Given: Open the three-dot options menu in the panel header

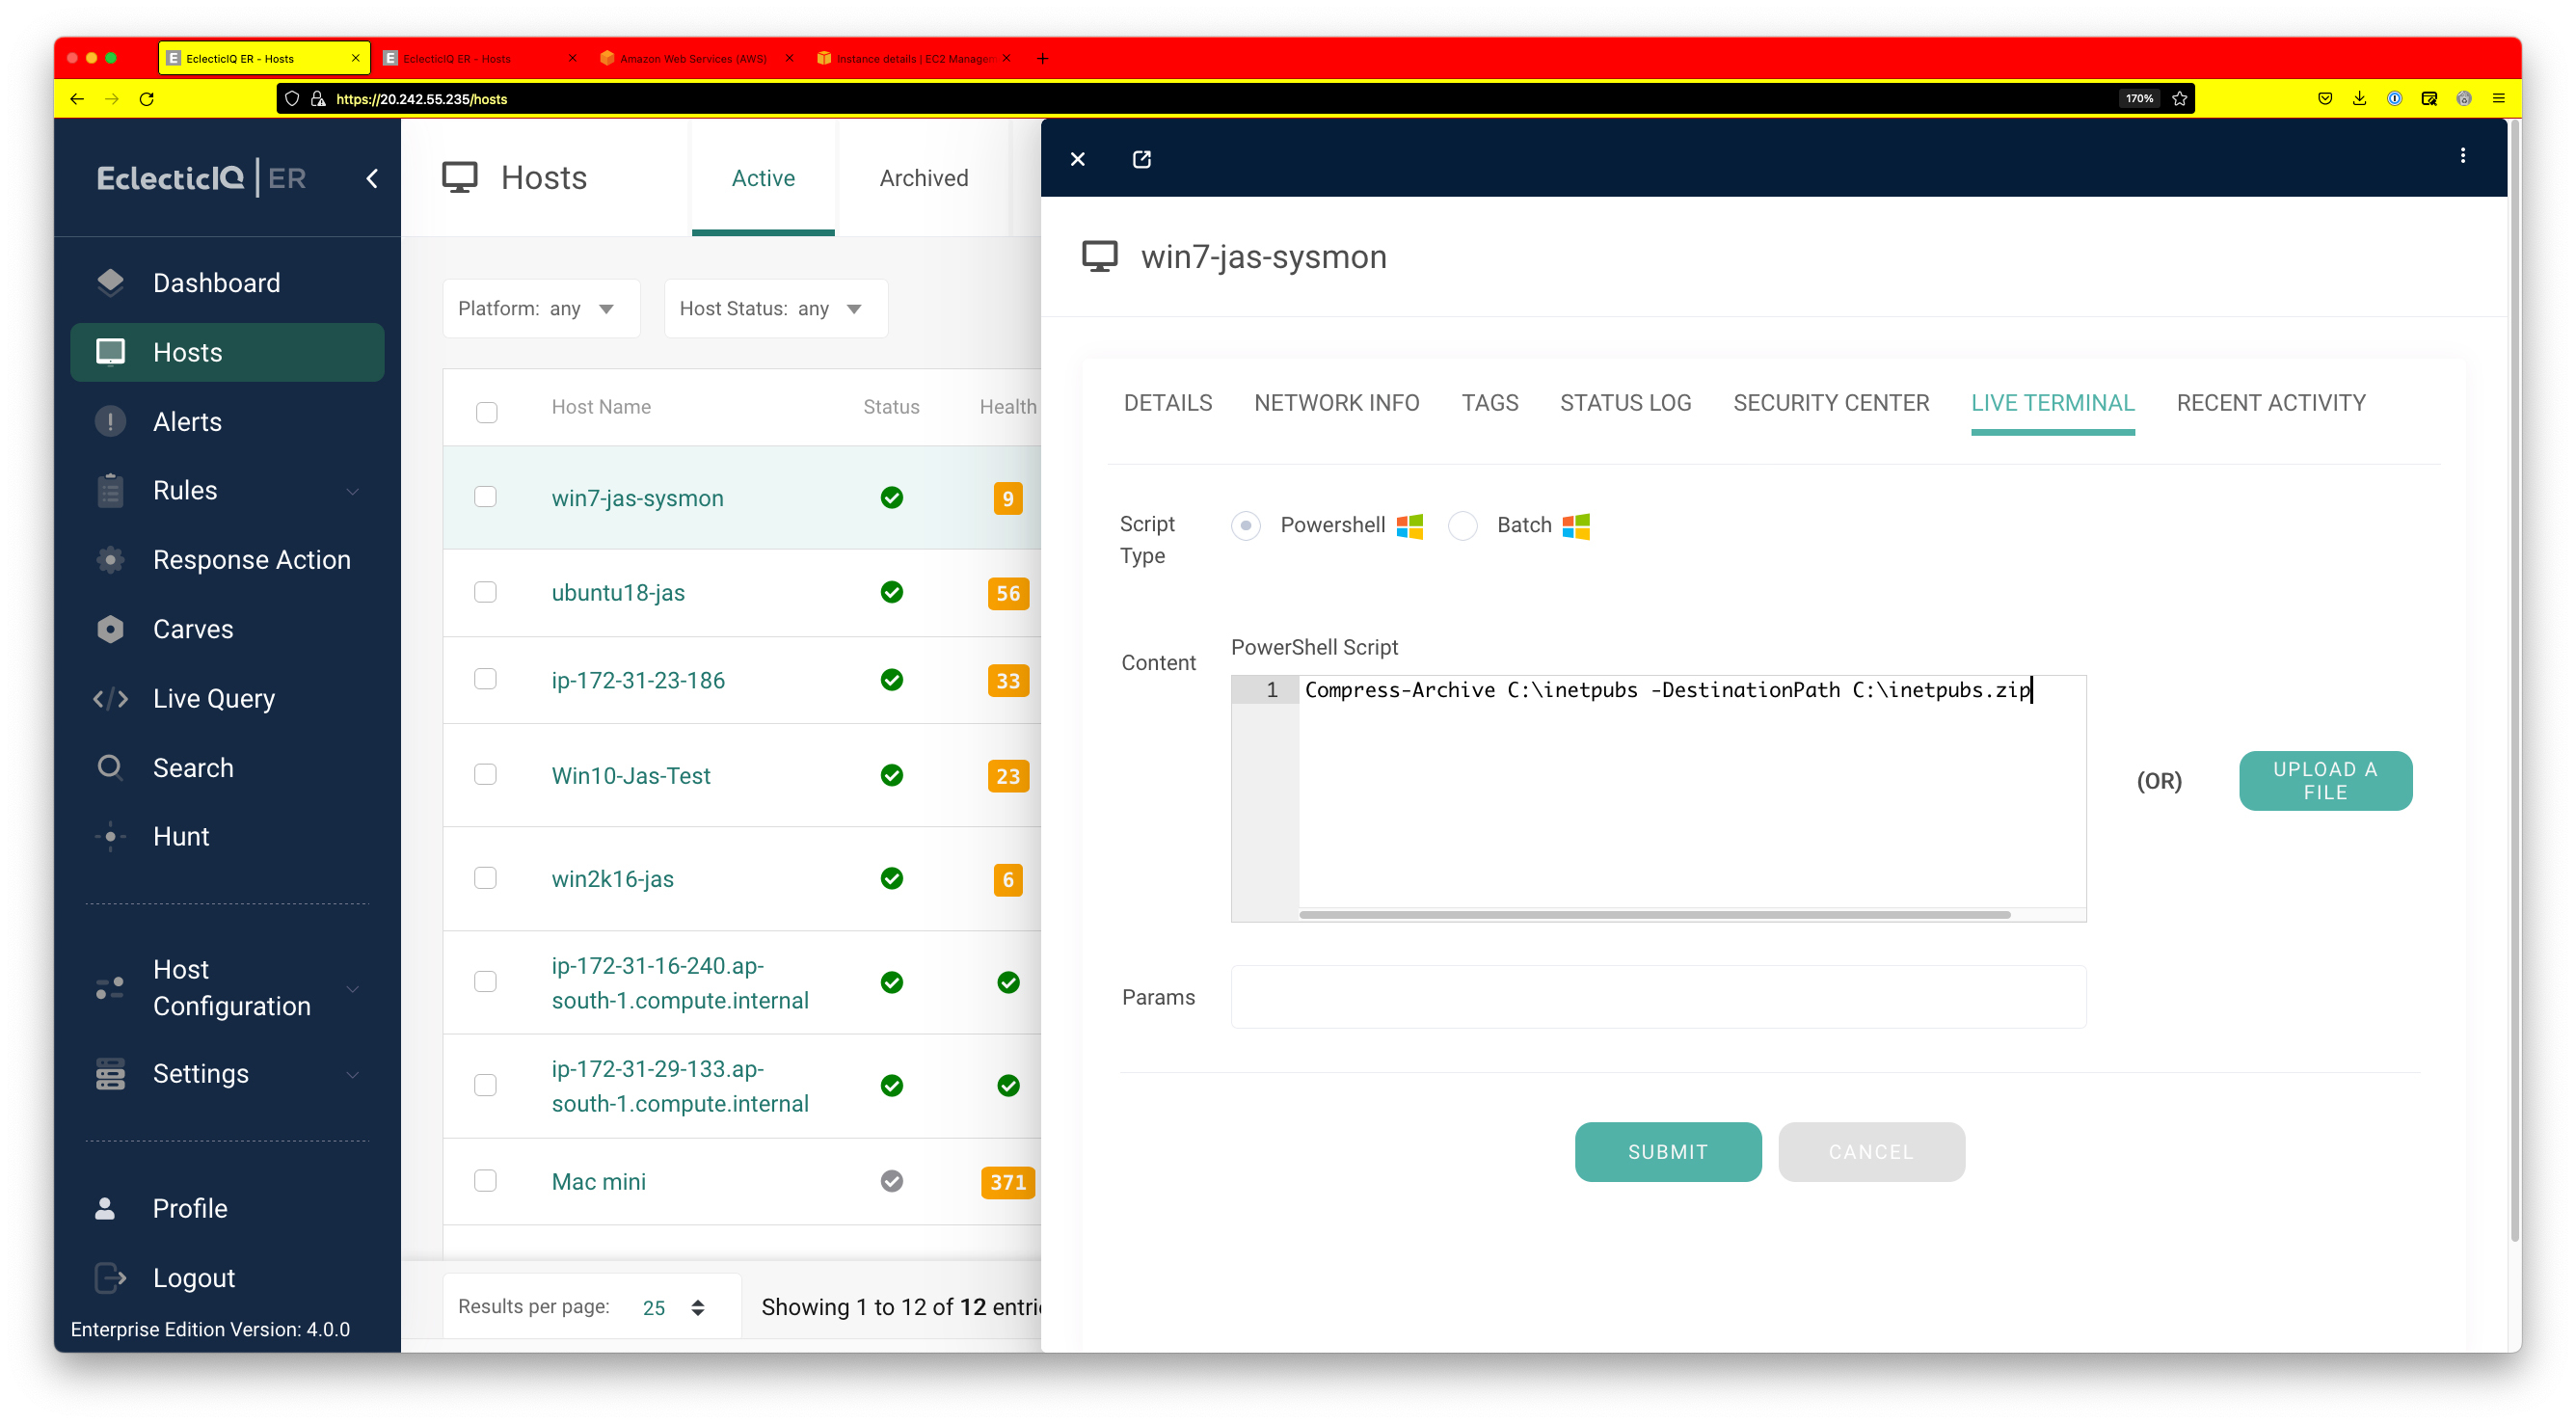Looking at the screenshot, I should tap(2462, 156).
